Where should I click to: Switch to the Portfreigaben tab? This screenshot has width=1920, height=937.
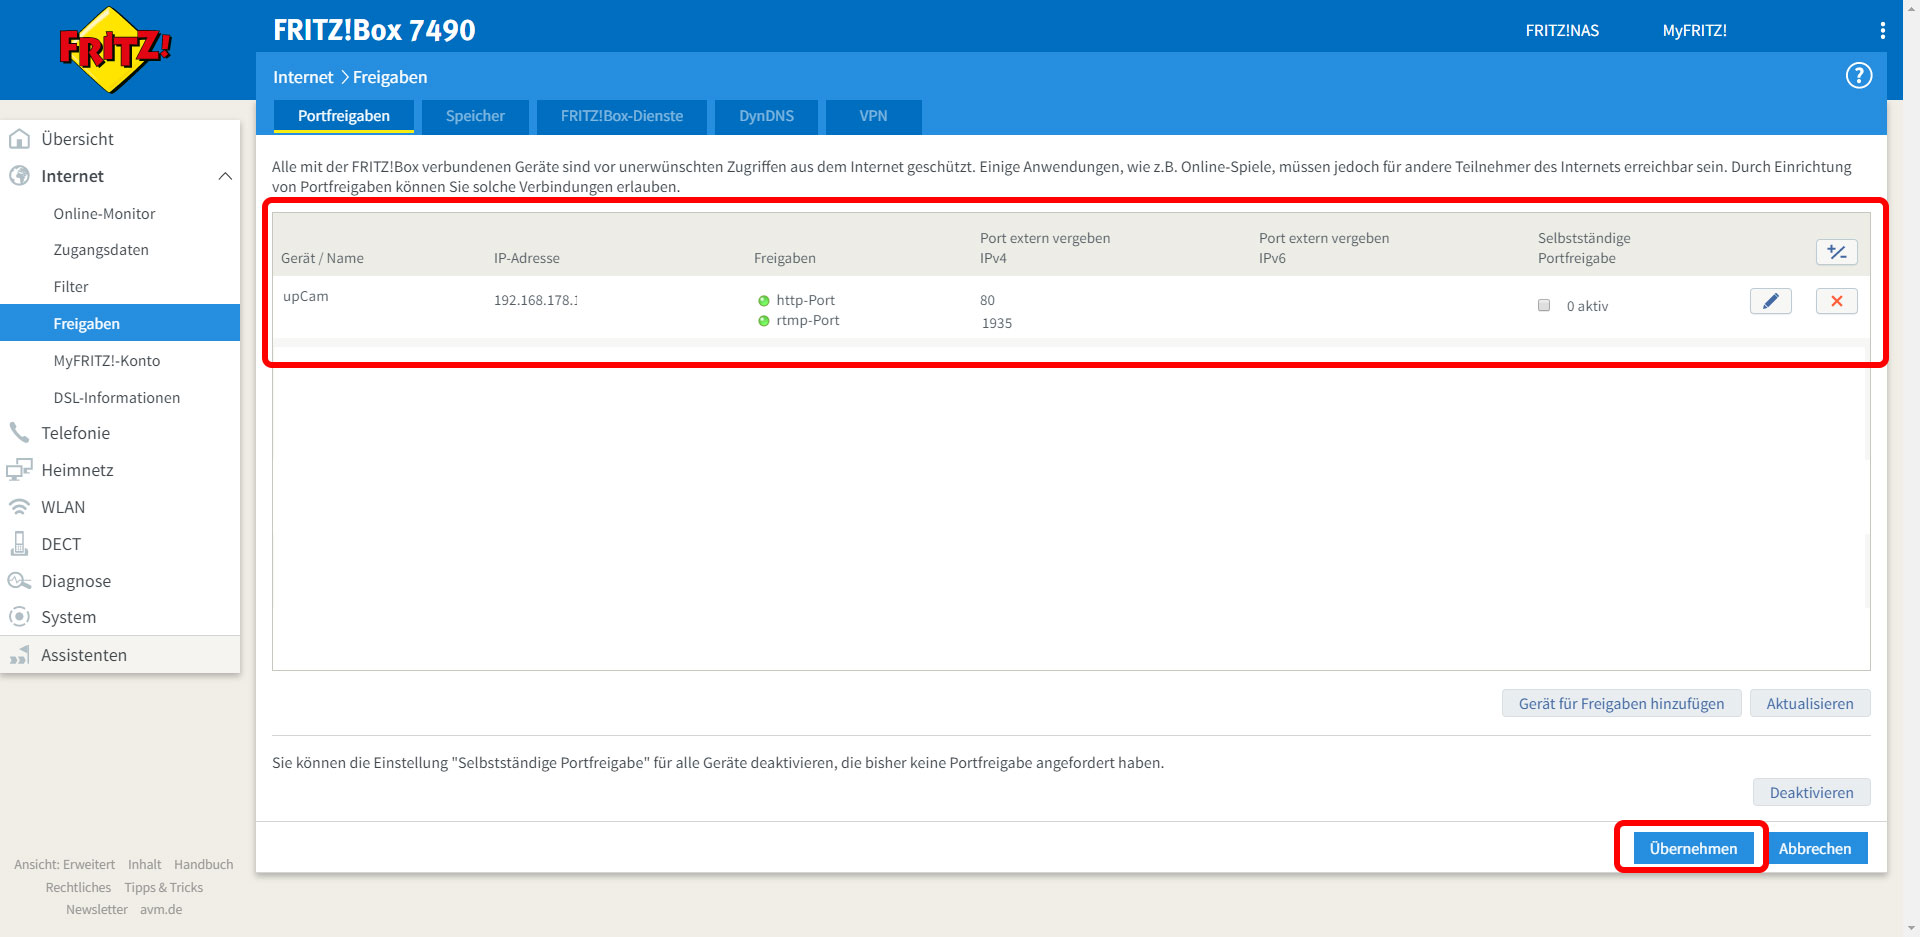click(344, 116)
